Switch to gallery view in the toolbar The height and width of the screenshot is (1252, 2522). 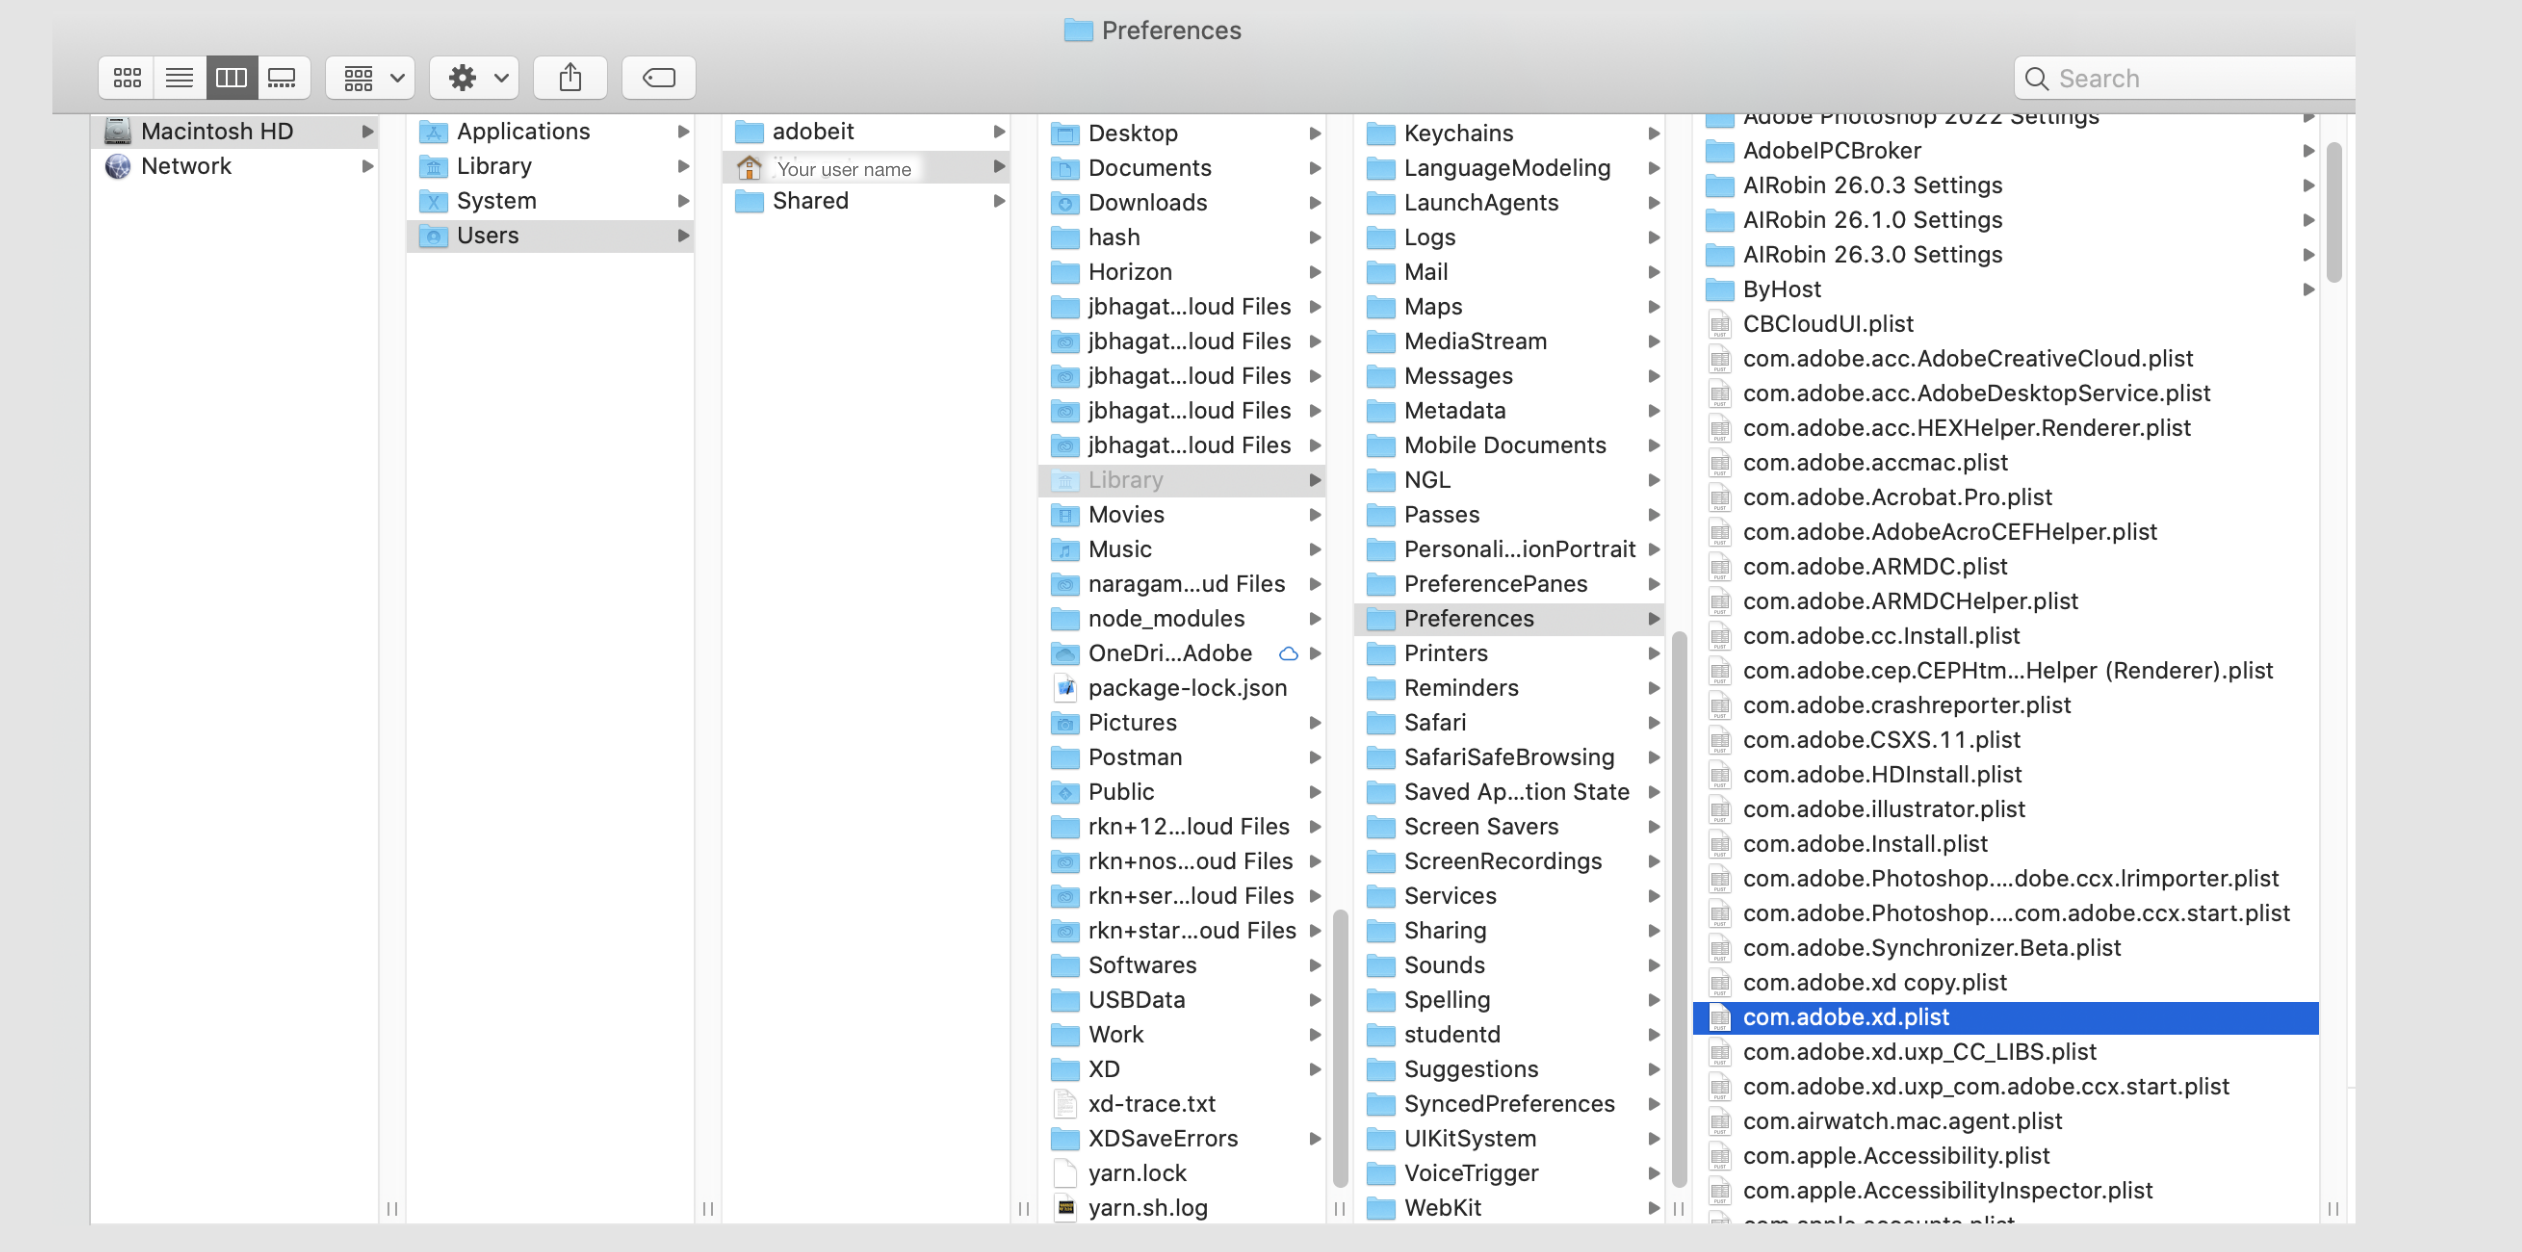(x=283, y=77)
